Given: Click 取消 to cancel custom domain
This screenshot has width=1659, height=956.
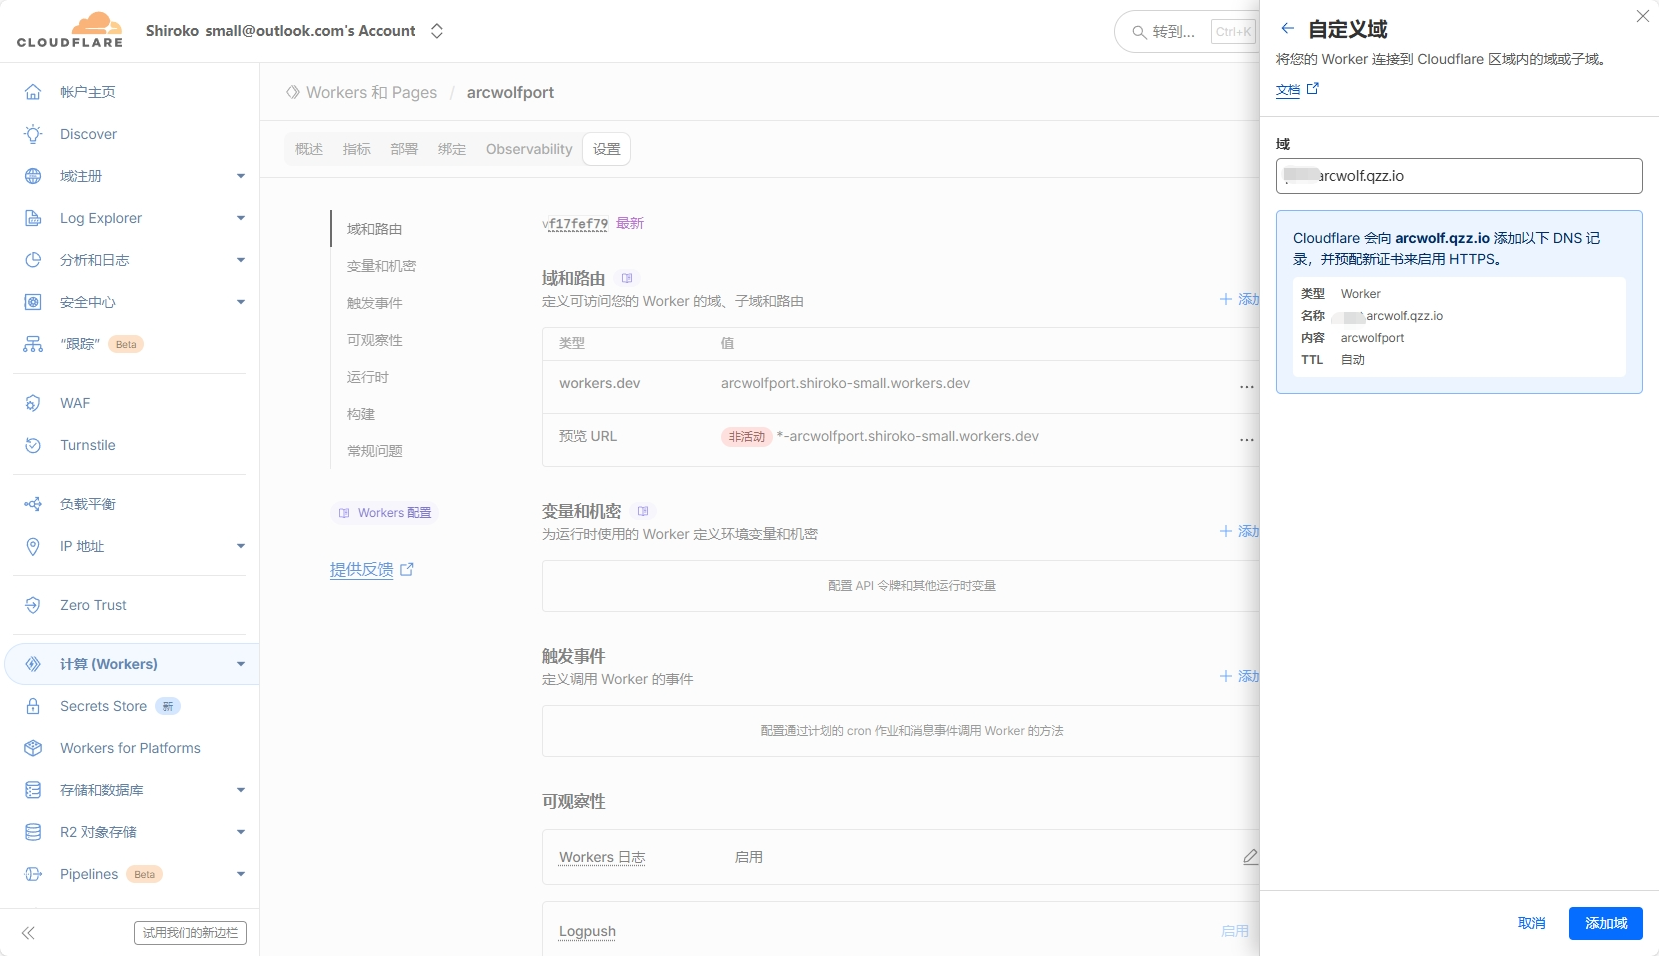Looking at the screenshot, I should coord(1531,923).
